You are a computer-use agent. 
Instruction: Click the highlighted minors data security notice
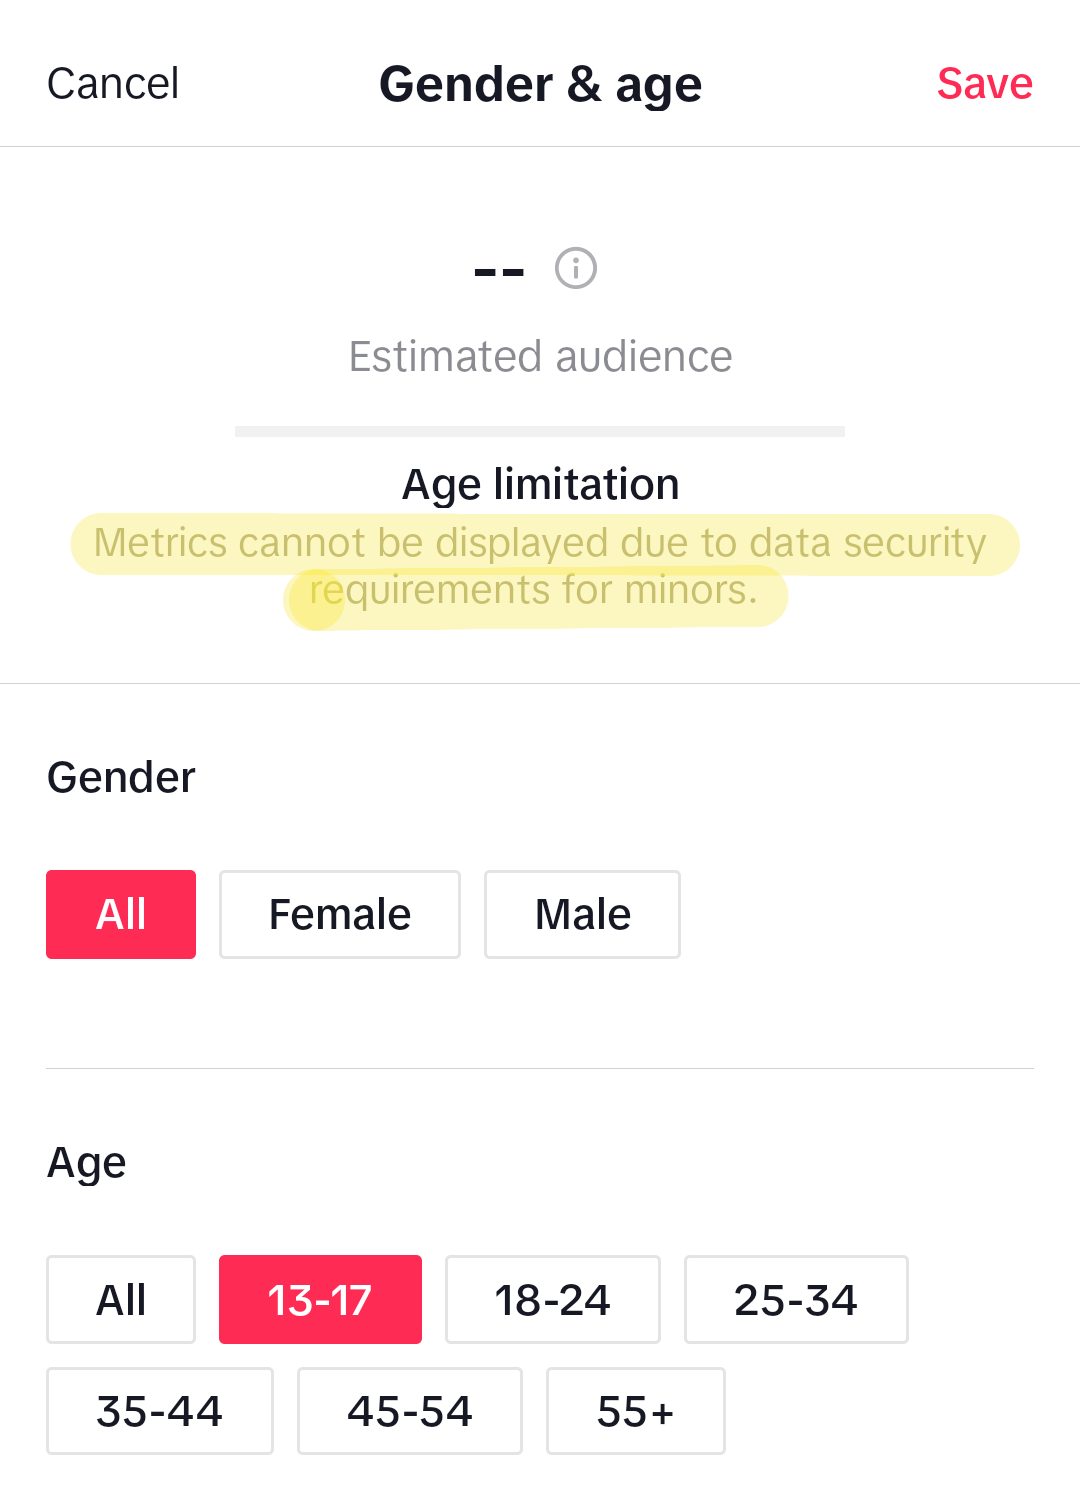[x=540, y=566]
